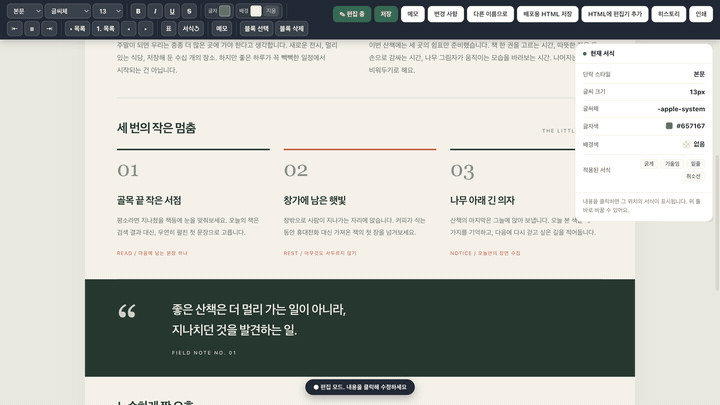Click the 02 number above 창가에 남은 햇빛
This screenshot has height=405, width=720.
coord(296,170)
